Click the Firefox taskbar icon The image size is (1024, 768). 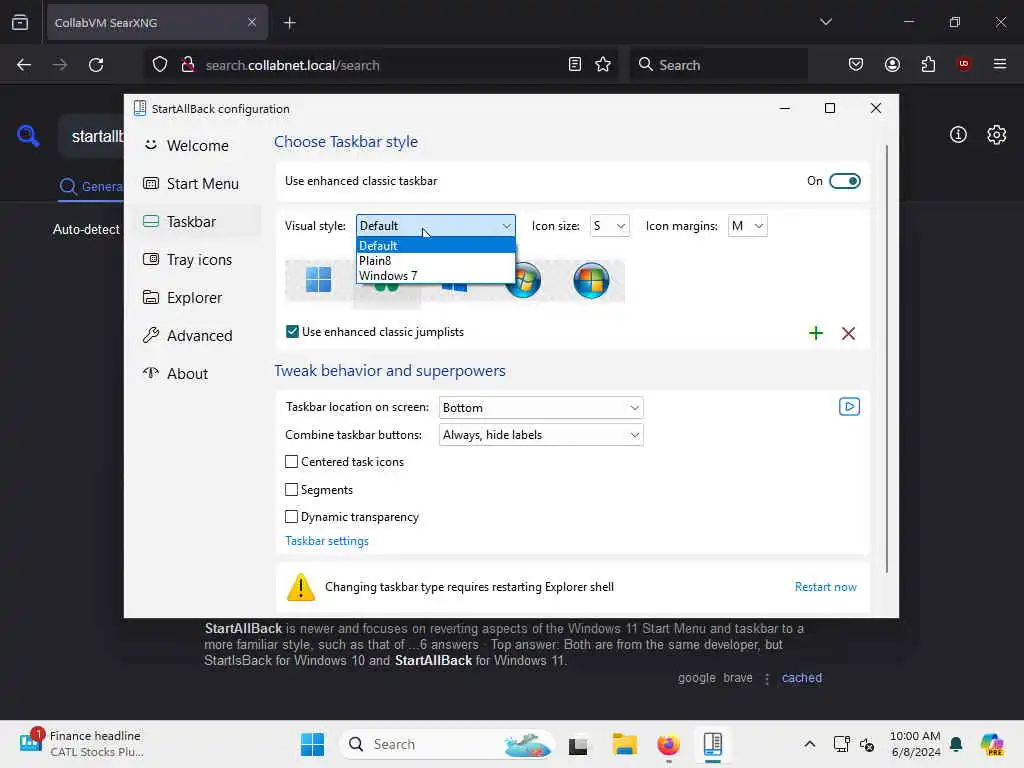tap(668, 744)
